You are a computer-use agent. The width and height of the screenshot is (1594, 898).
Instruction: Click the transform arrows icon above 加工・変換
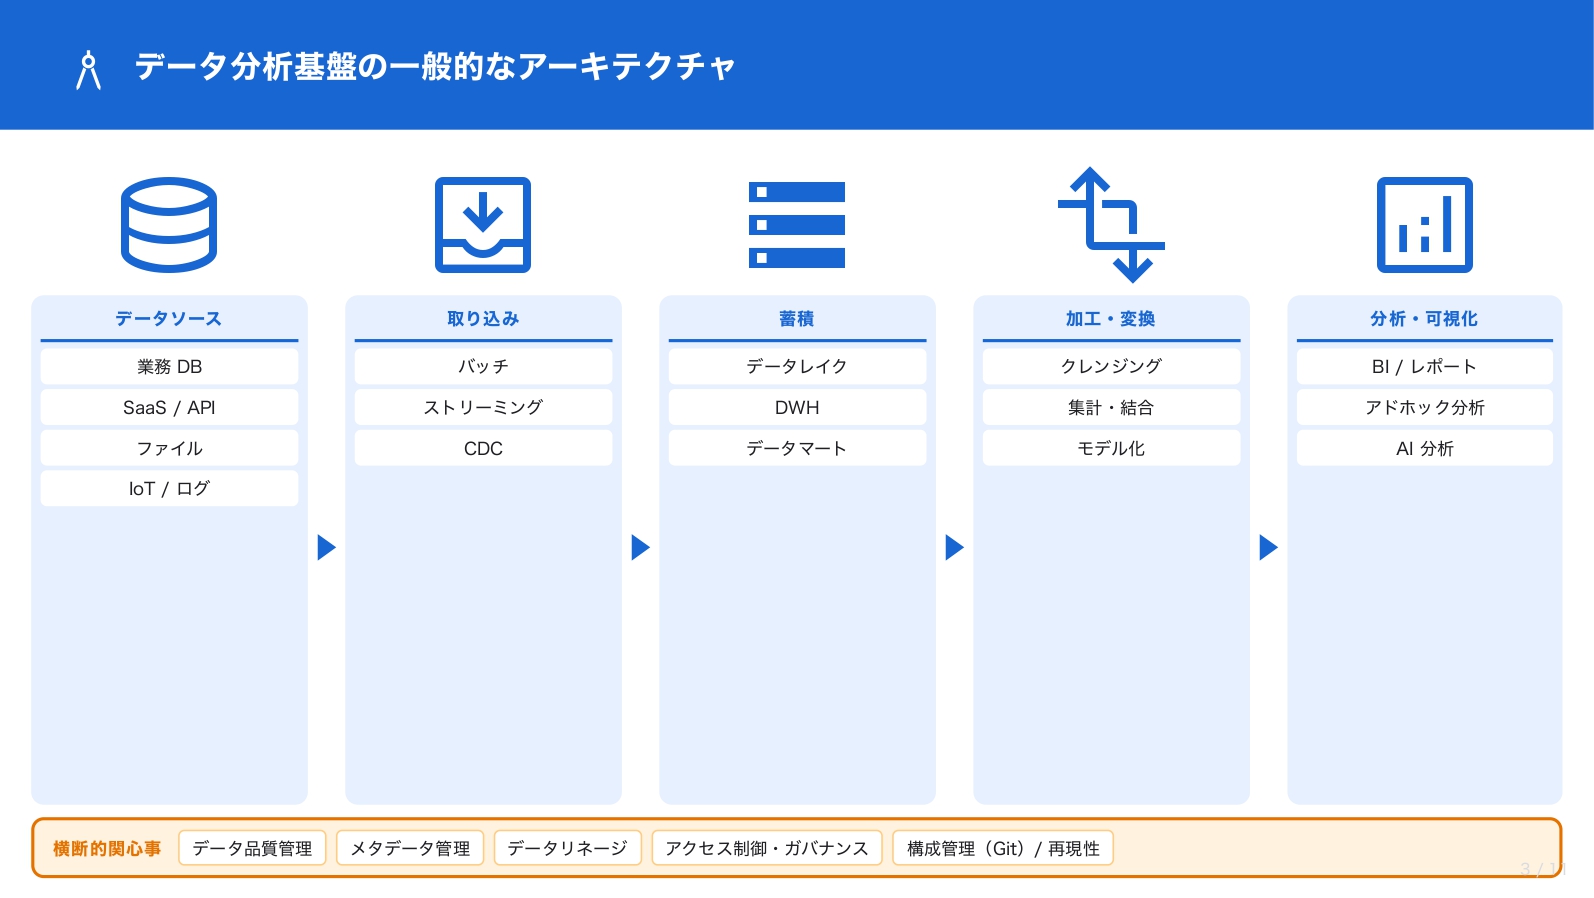tap(1111, 225)
